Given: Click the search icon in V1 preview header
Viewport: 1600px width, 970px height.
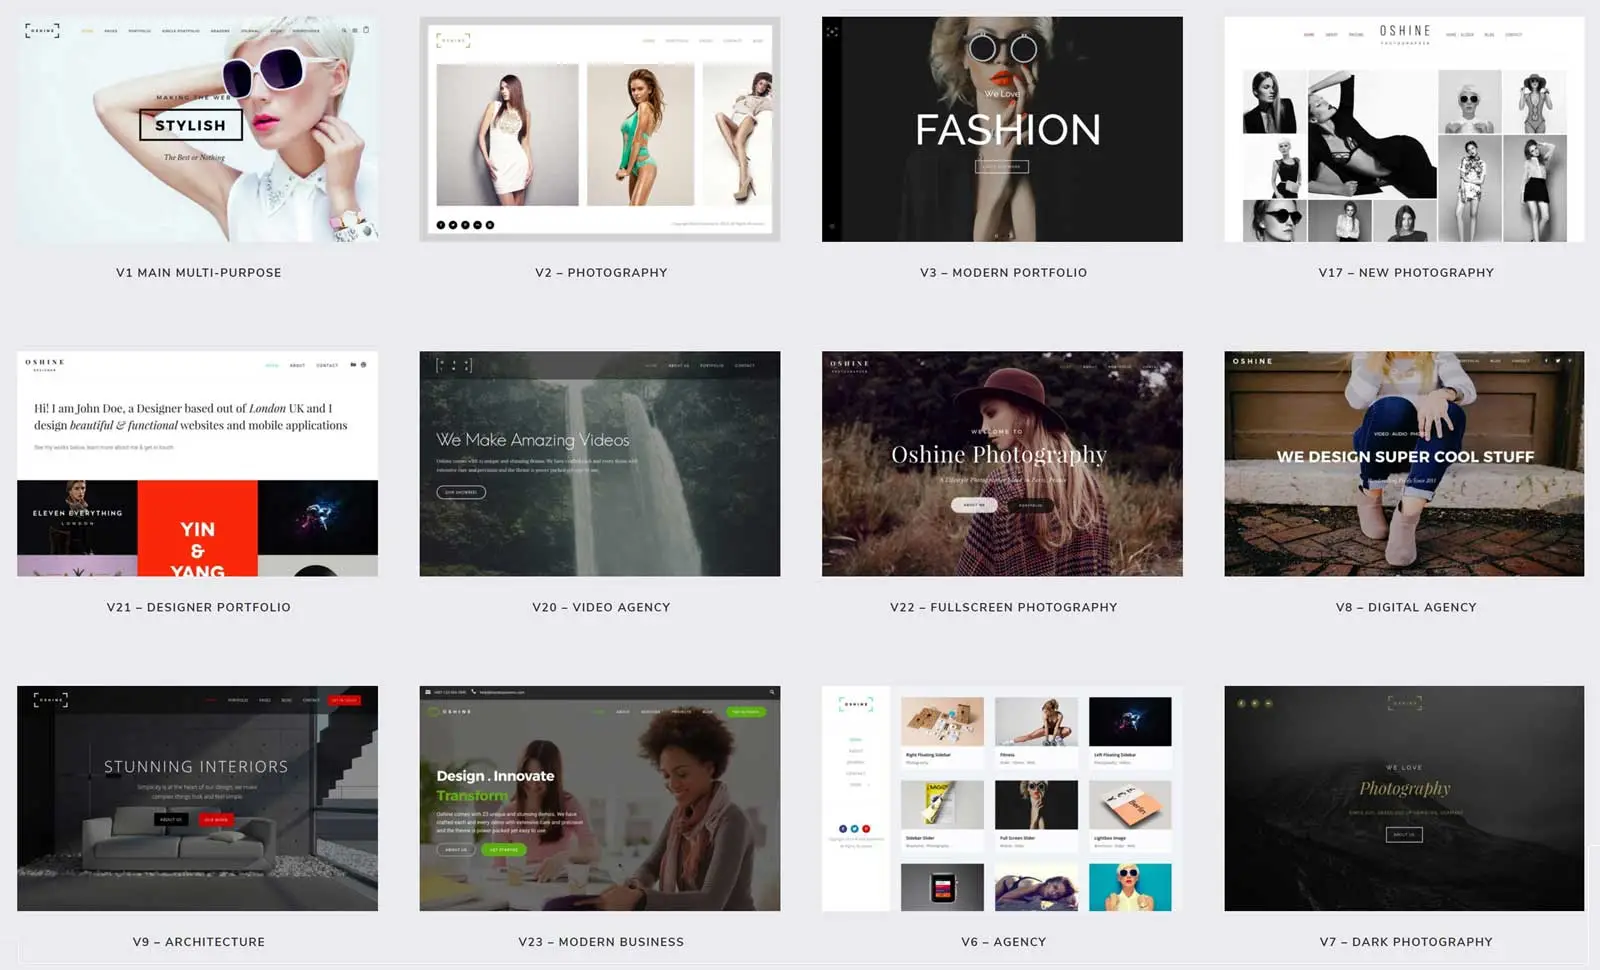Looking at the screenshot, I should tap(344, 30).
